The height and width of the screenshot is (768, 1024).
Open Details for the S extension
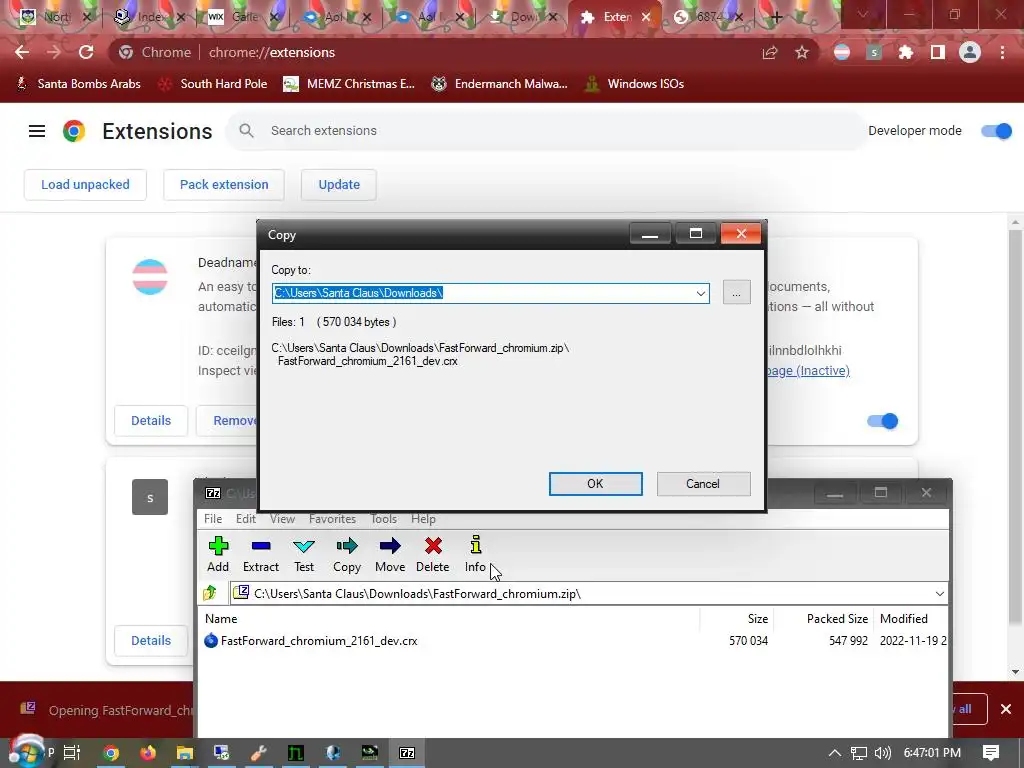151,641
